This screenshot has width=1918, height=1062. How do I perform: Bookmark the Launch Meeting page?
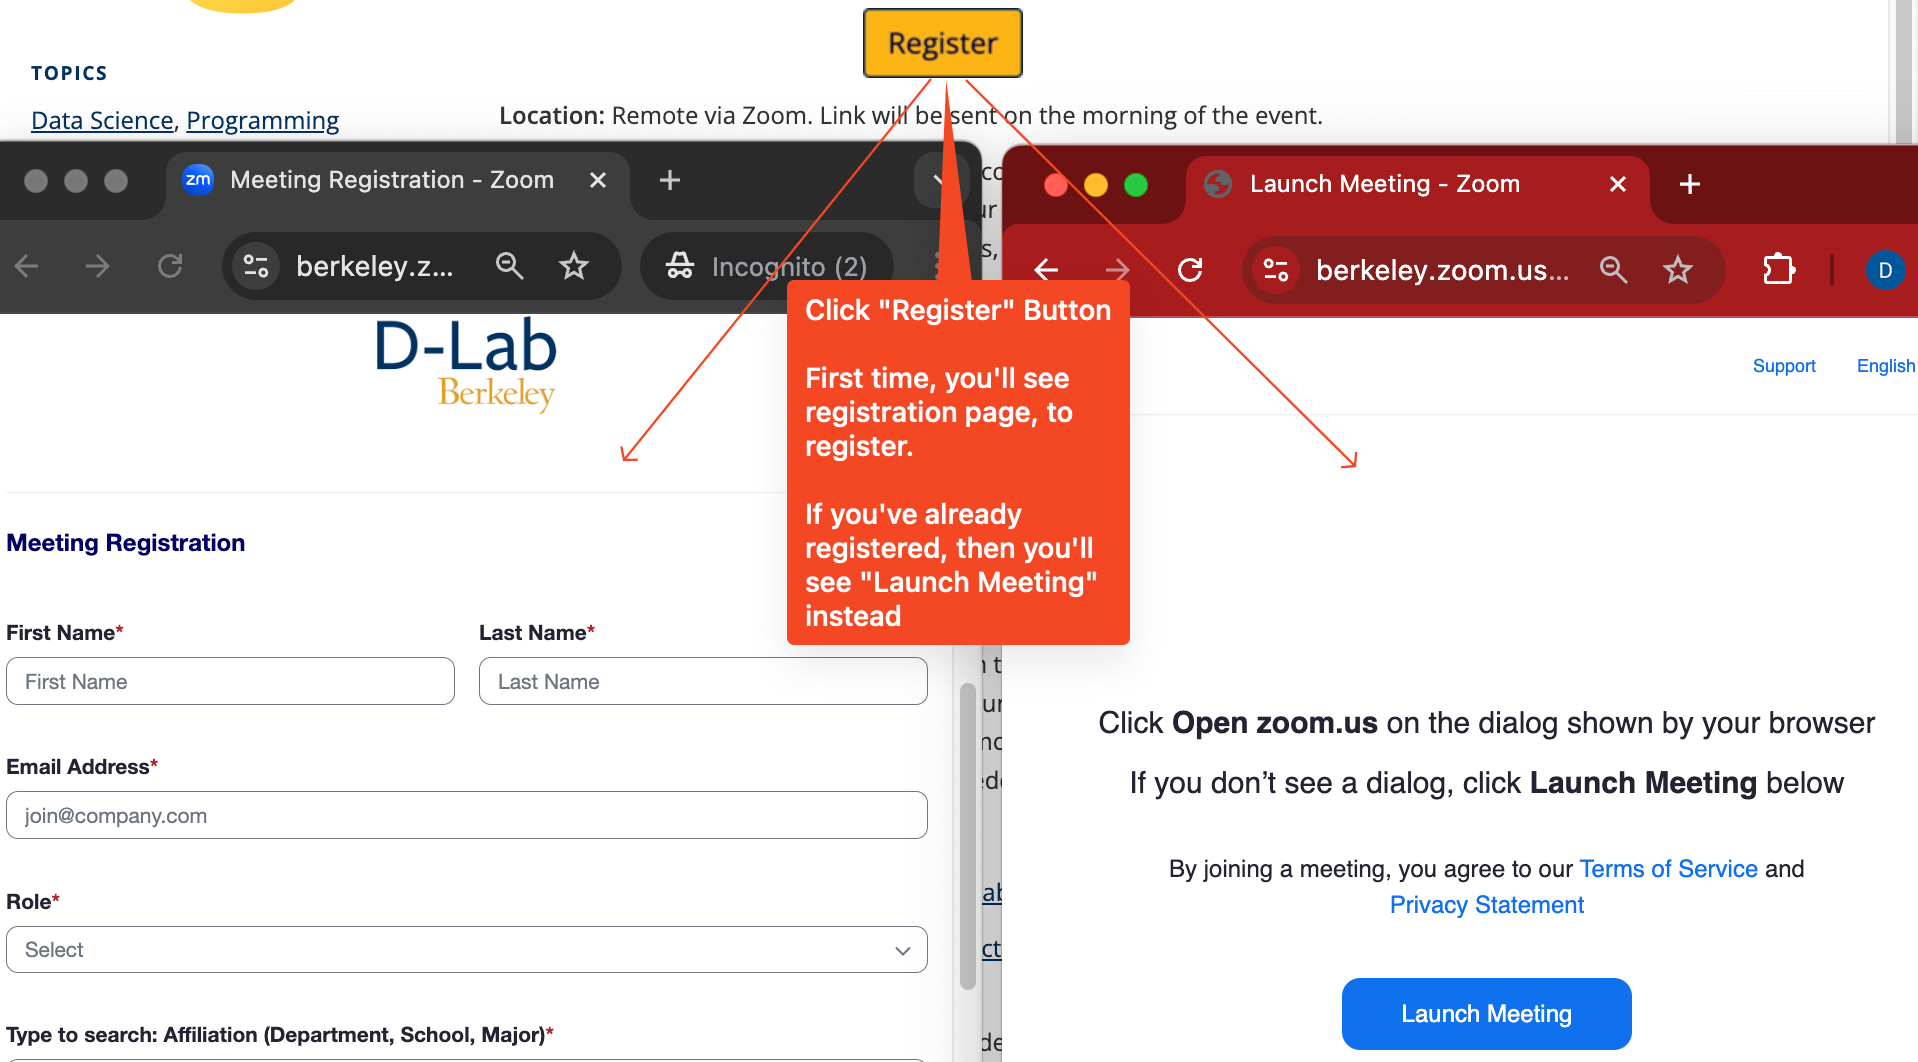click(x=1678, y=270)
